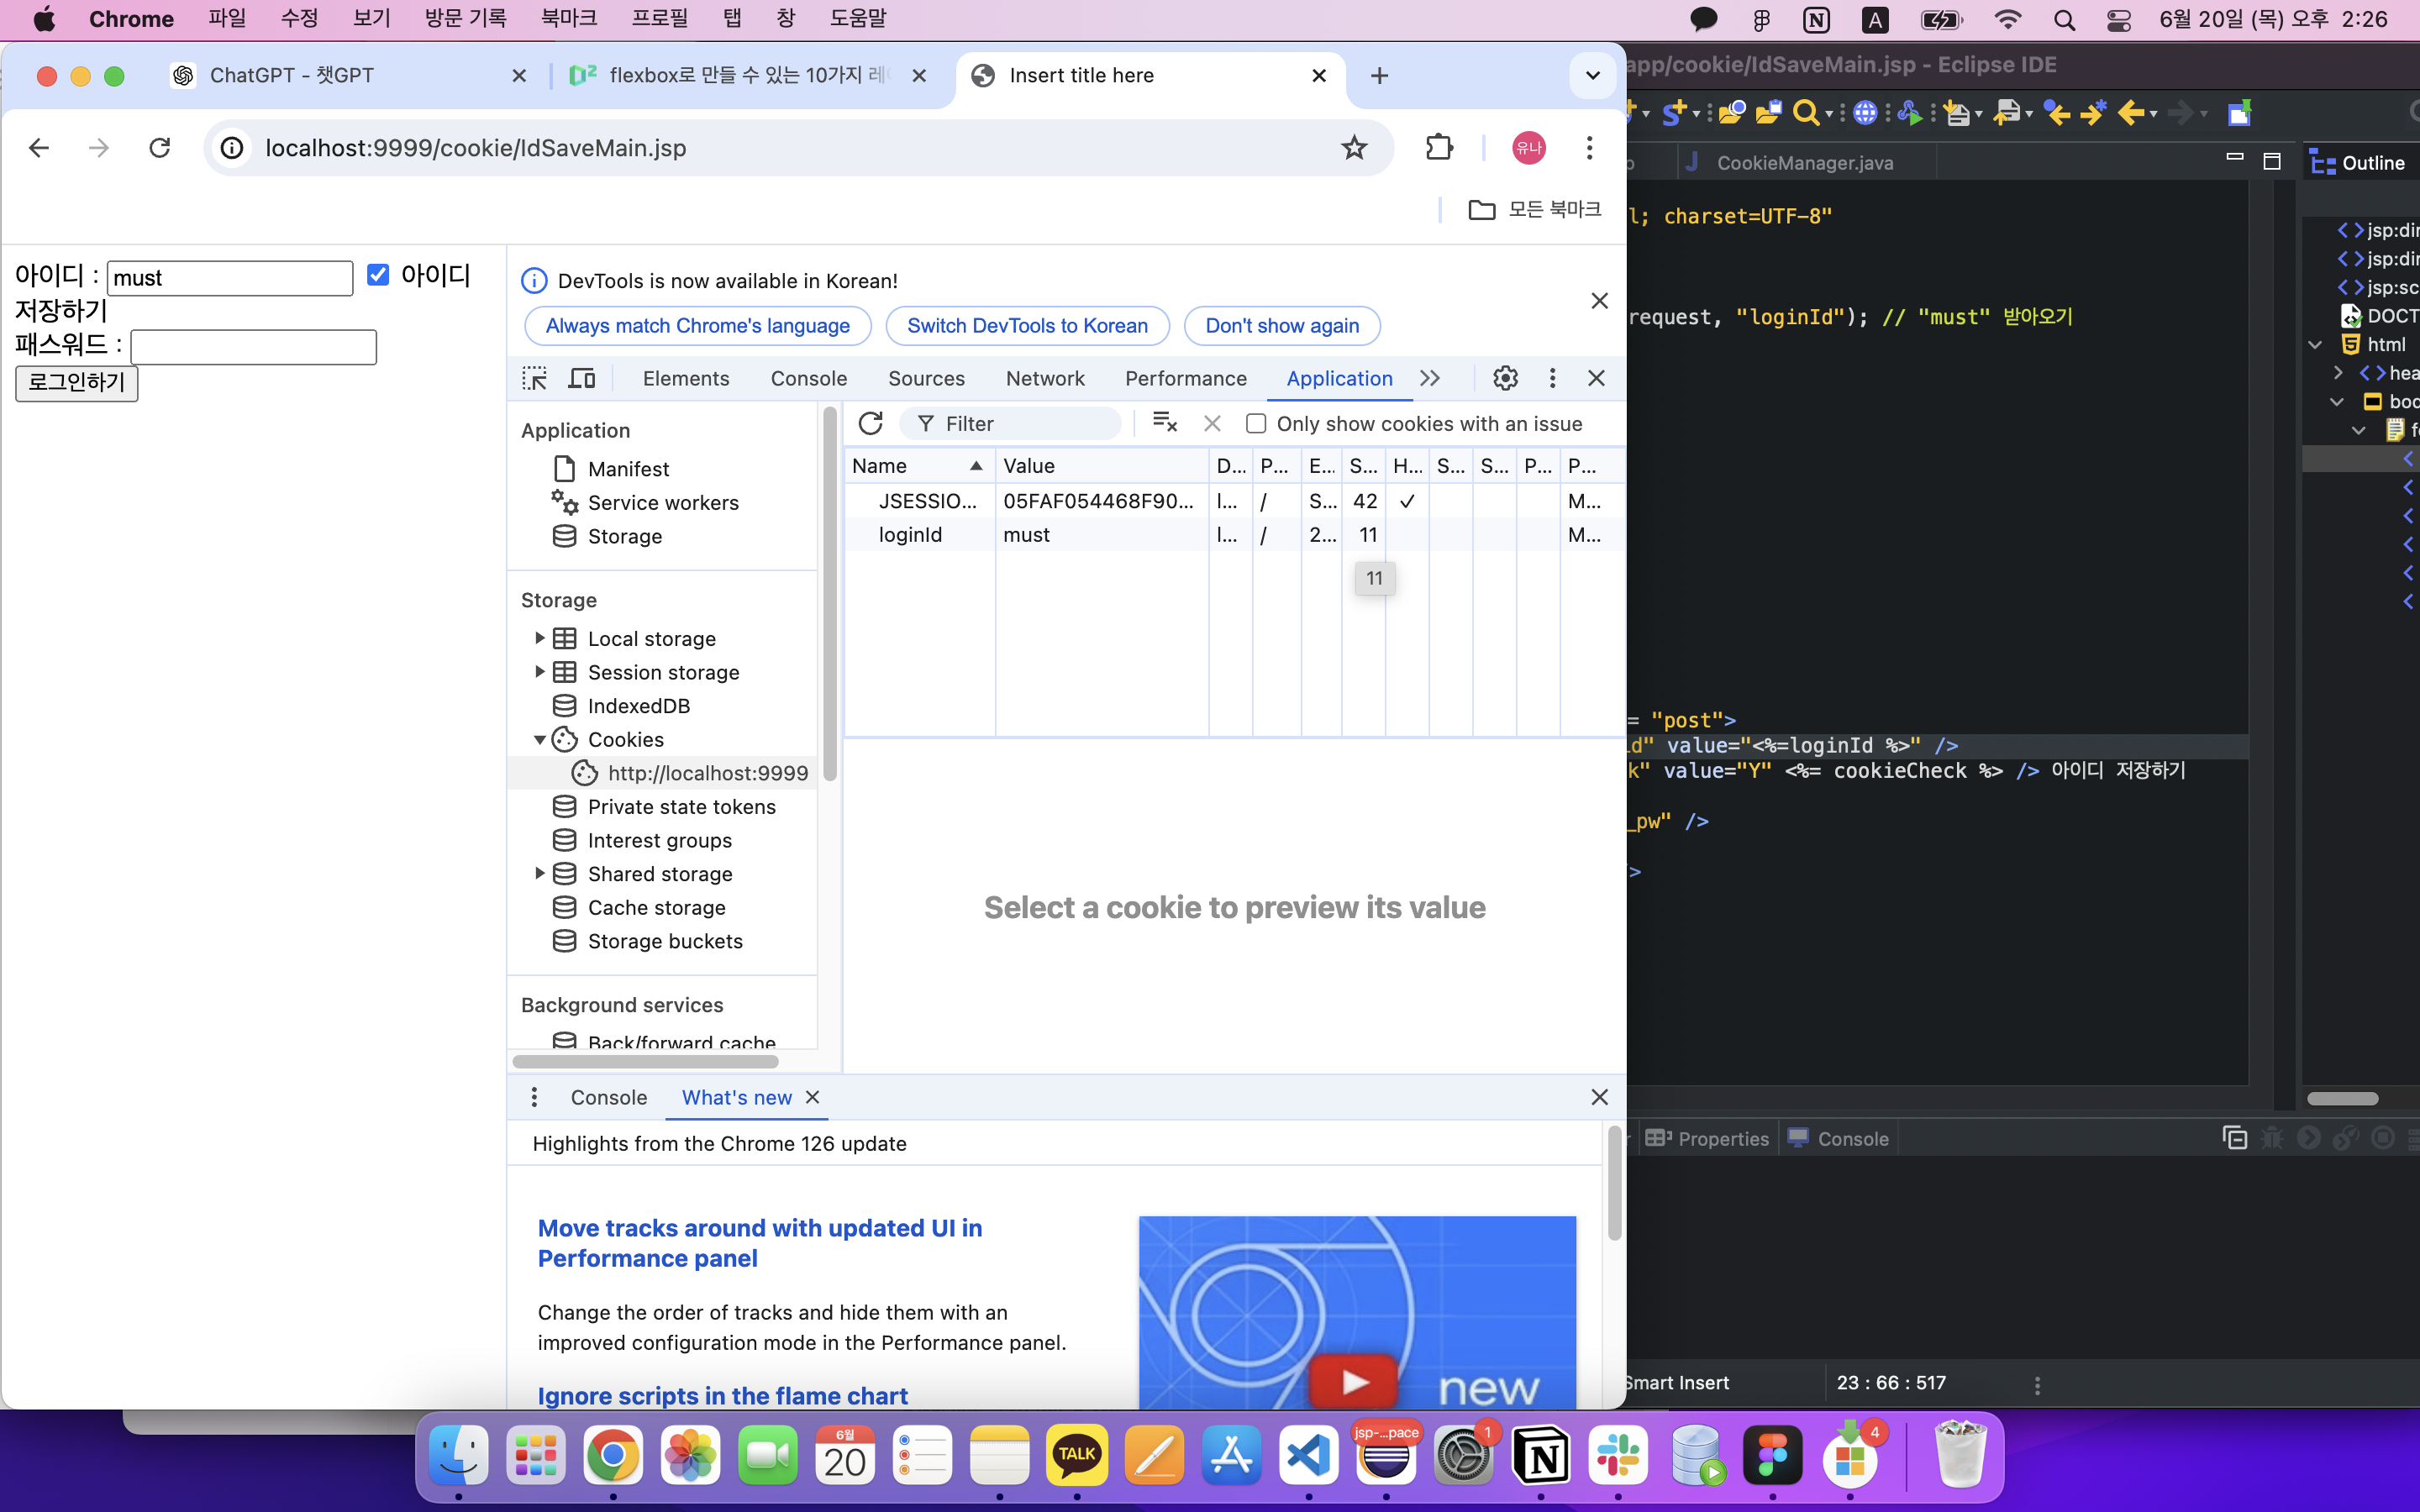This screenshot has width=2420, height=1512.
Task: Open the 북마크 menu in the menu bar
Action: pyautogui.click(x=568, y=18)
